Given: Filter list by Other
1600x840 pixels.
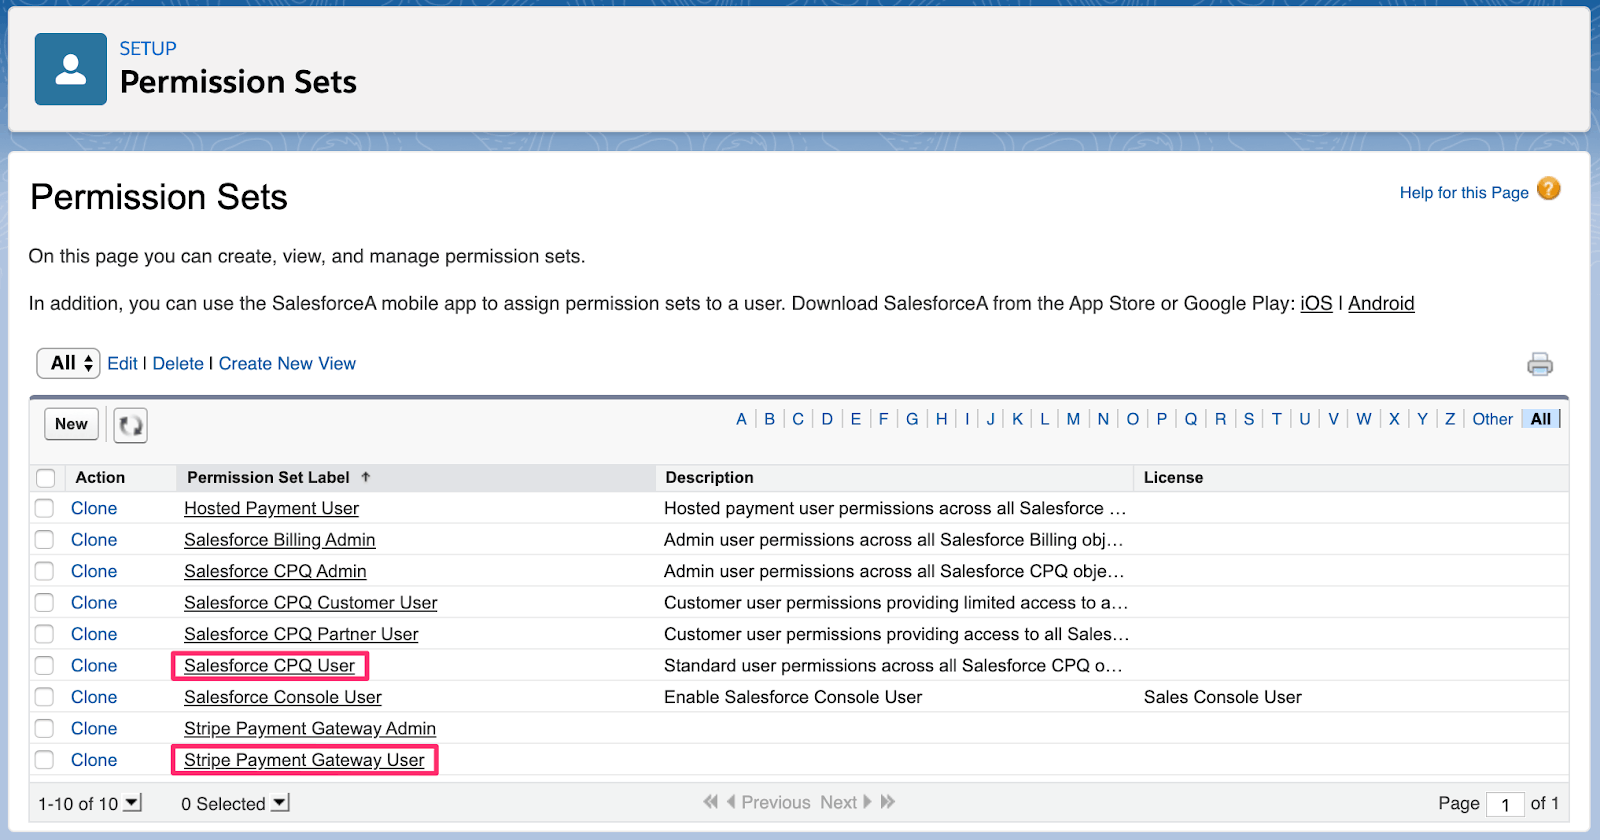Looking at the screenshot, I should pos(1492,419).
